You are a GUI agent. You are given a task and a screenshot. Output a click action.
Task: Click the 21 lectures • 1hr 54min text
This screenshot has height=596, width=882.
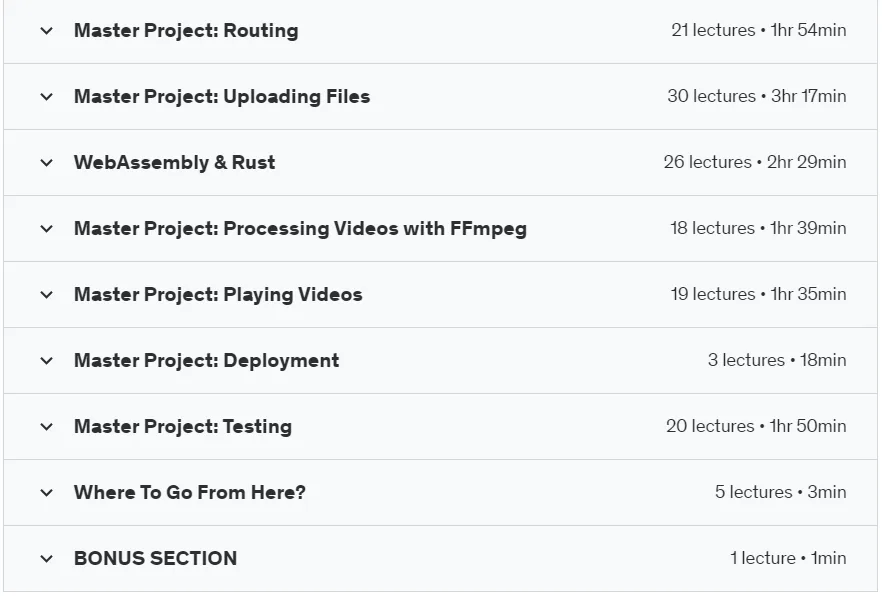coord(759,30)
